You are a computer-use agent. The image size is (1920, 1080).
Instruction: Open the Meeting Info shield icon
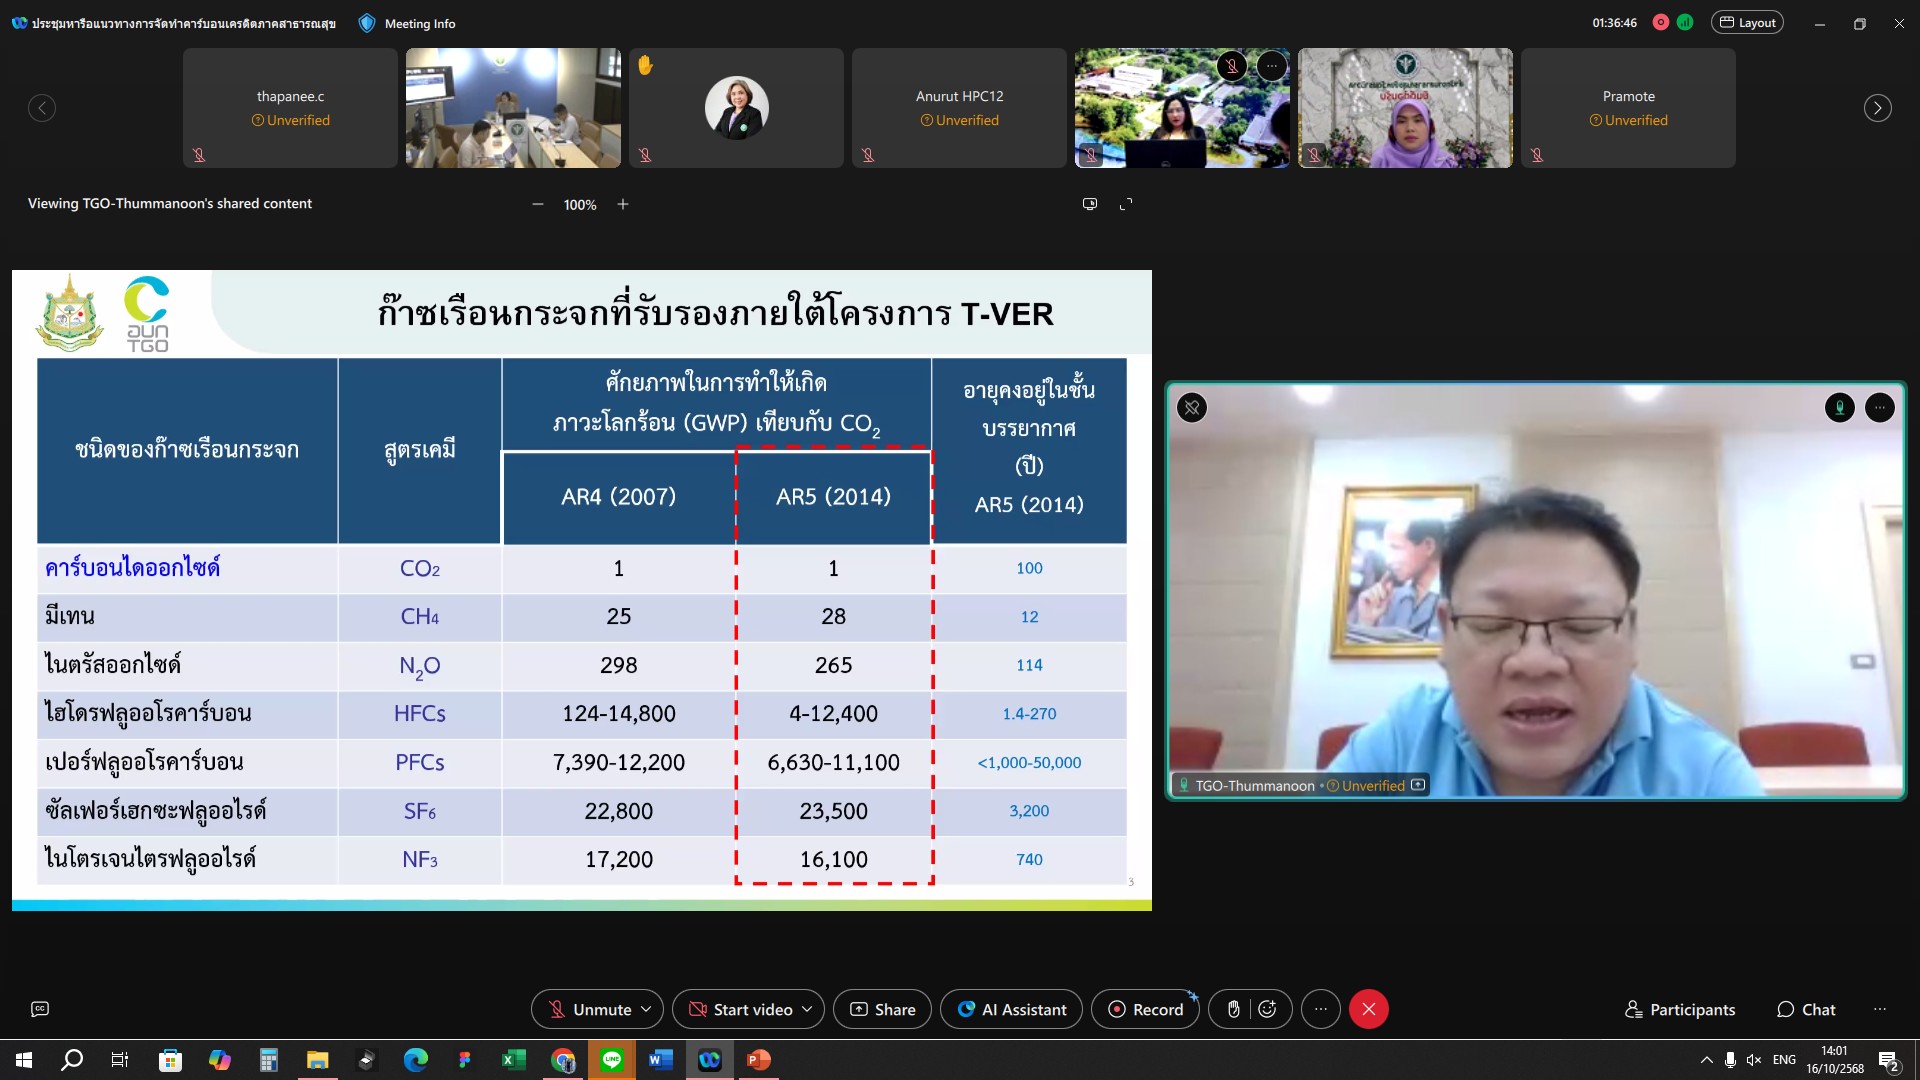point(367,23)
